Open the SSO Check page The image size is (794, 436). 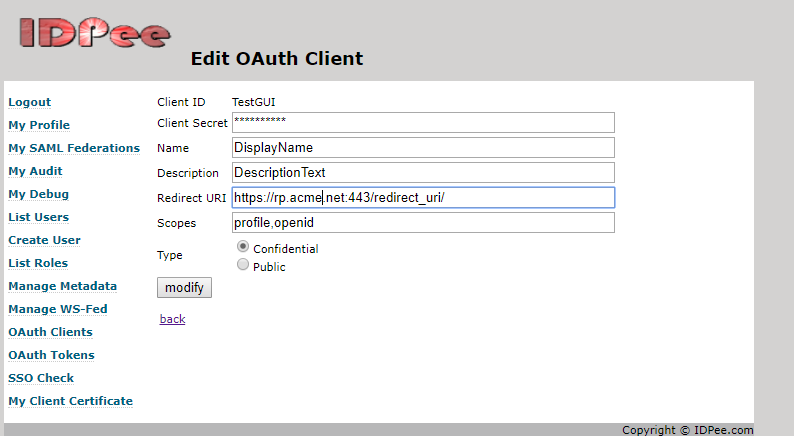[41, 378]
